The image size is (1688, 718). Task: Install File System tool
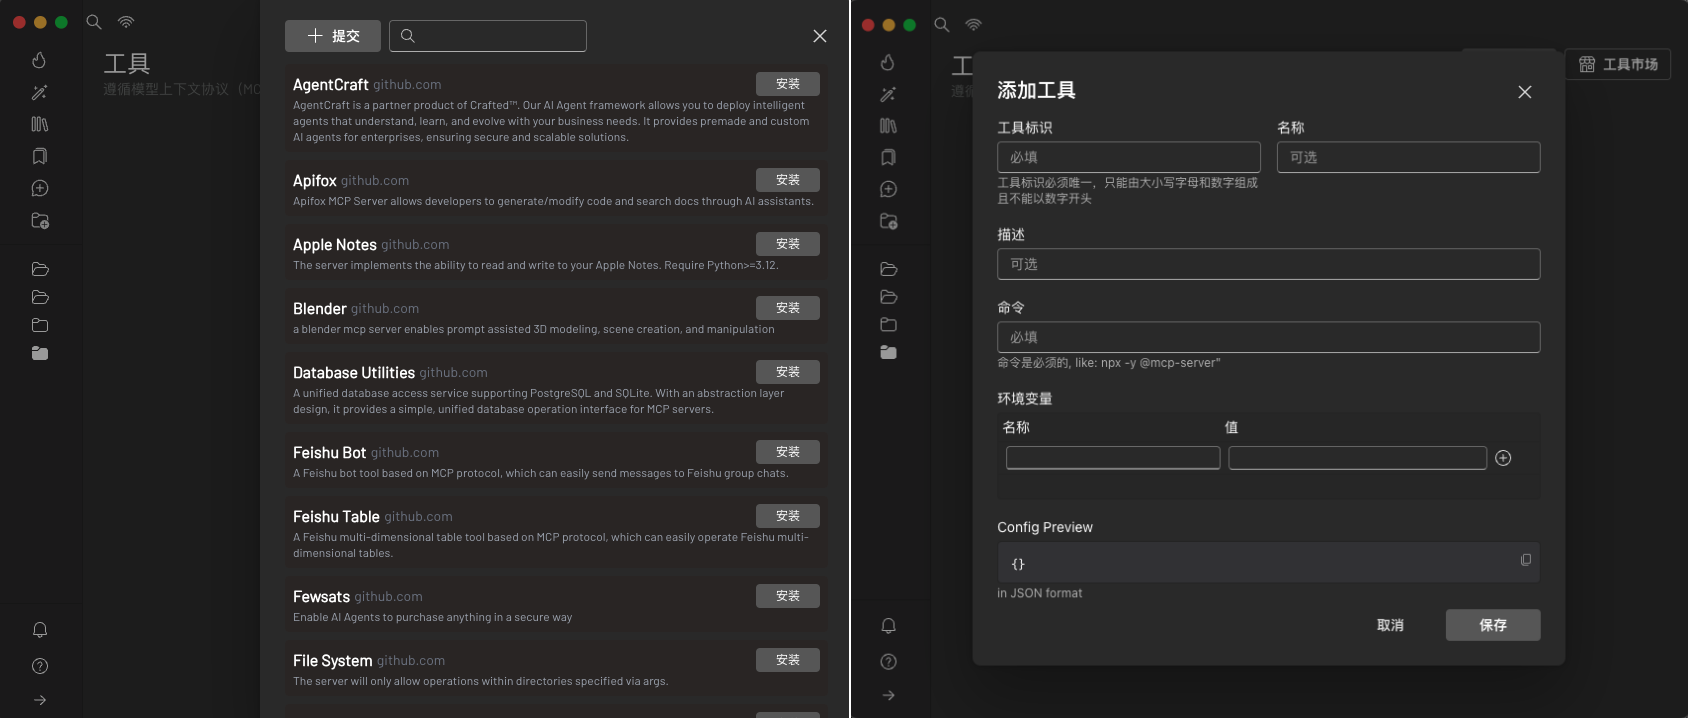coord(788,660)
